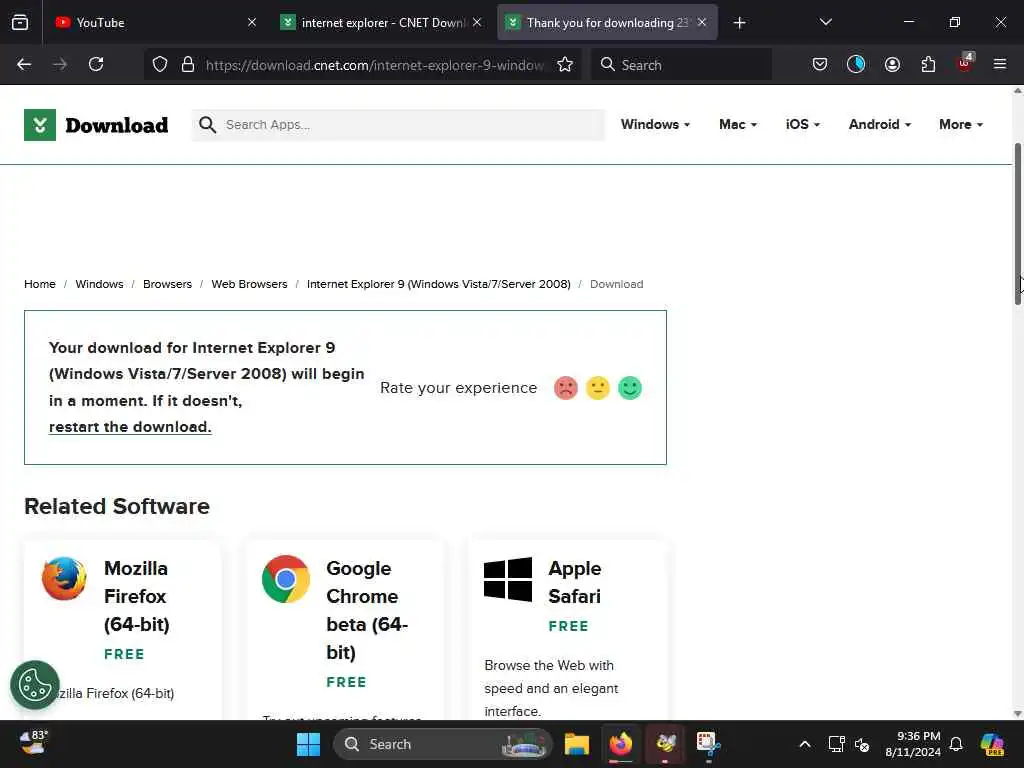Open Apple Safari title link
Viewport: 1024px width, 768px height.
point(575,582)
